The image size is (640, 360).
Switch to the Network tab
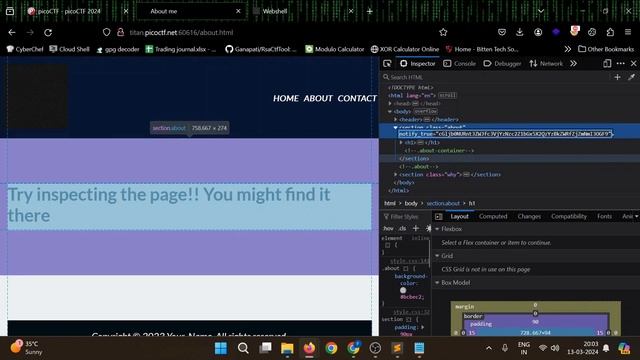coord(546,64)
